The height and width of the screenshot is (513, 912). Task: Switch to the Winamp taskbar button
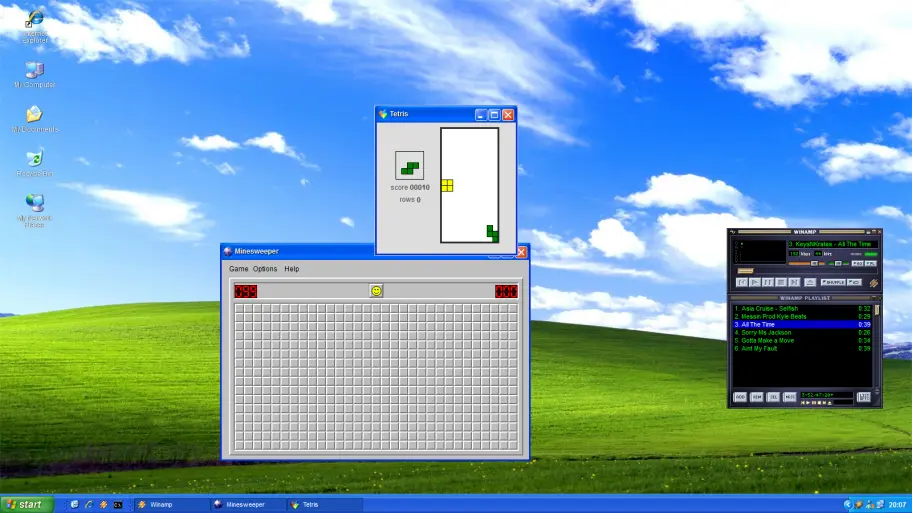(x=171, y=505)
